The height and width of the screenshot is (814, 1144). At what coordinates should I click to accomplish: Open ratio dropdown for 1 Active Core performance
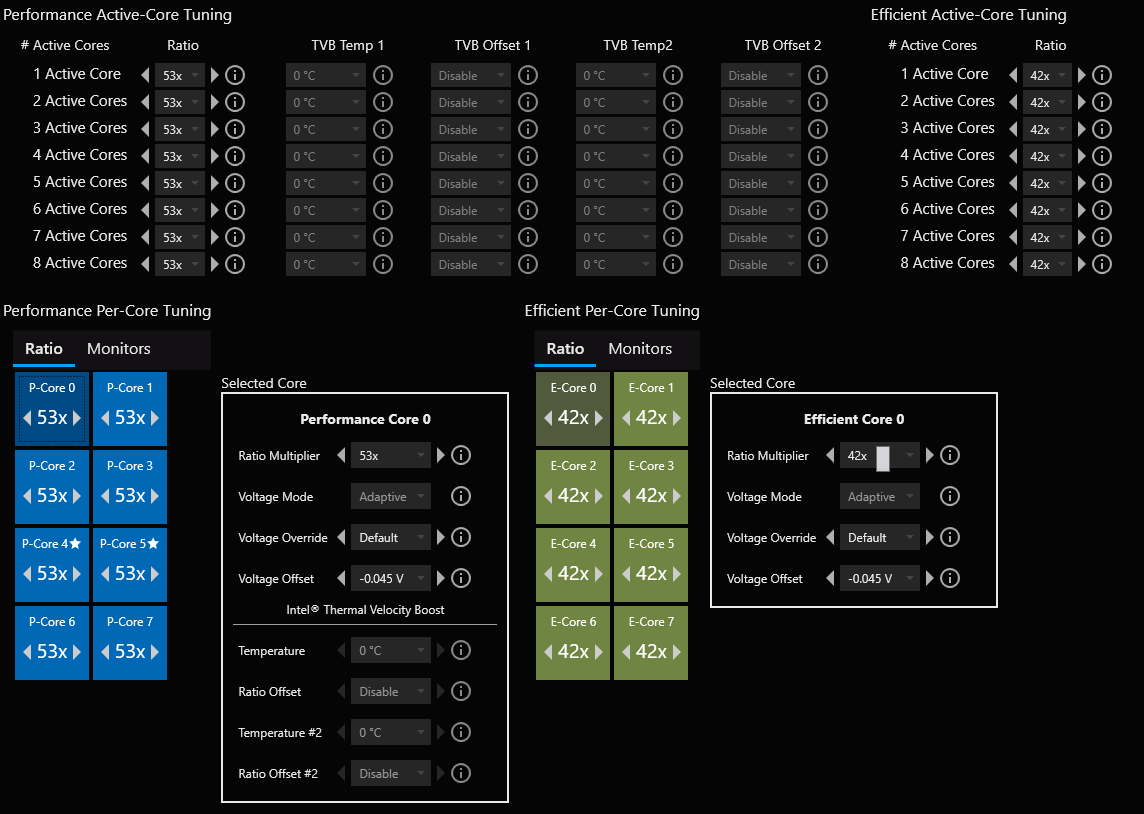coord(179,75)
